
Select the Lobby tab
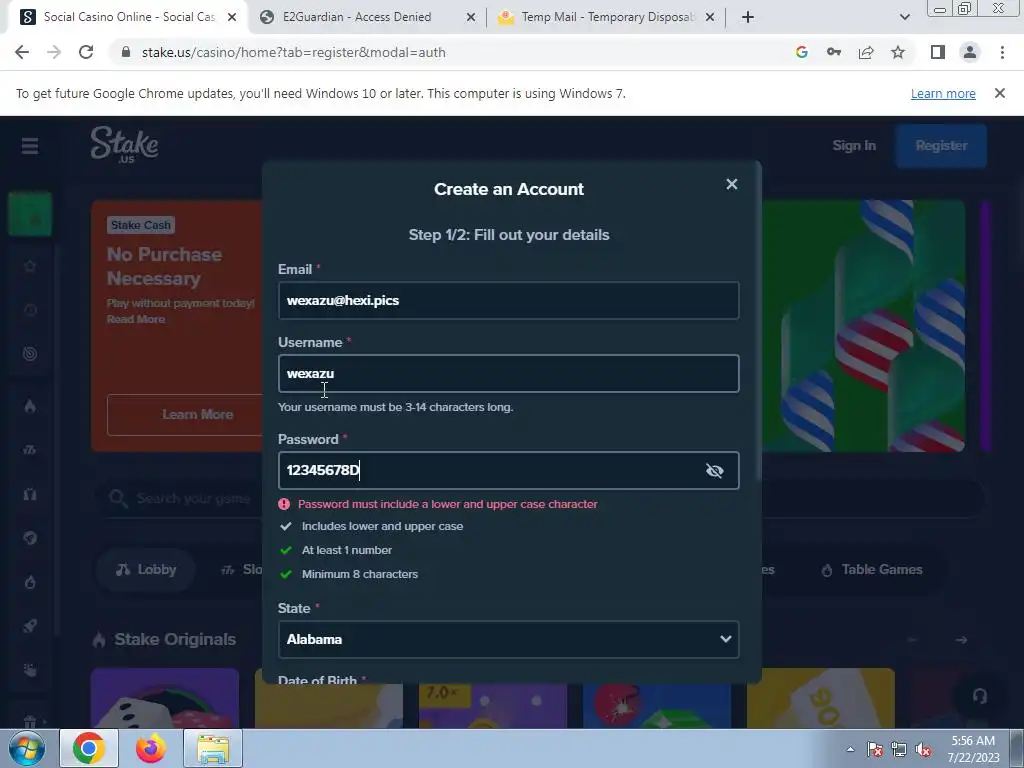click(x=146, y=569)
